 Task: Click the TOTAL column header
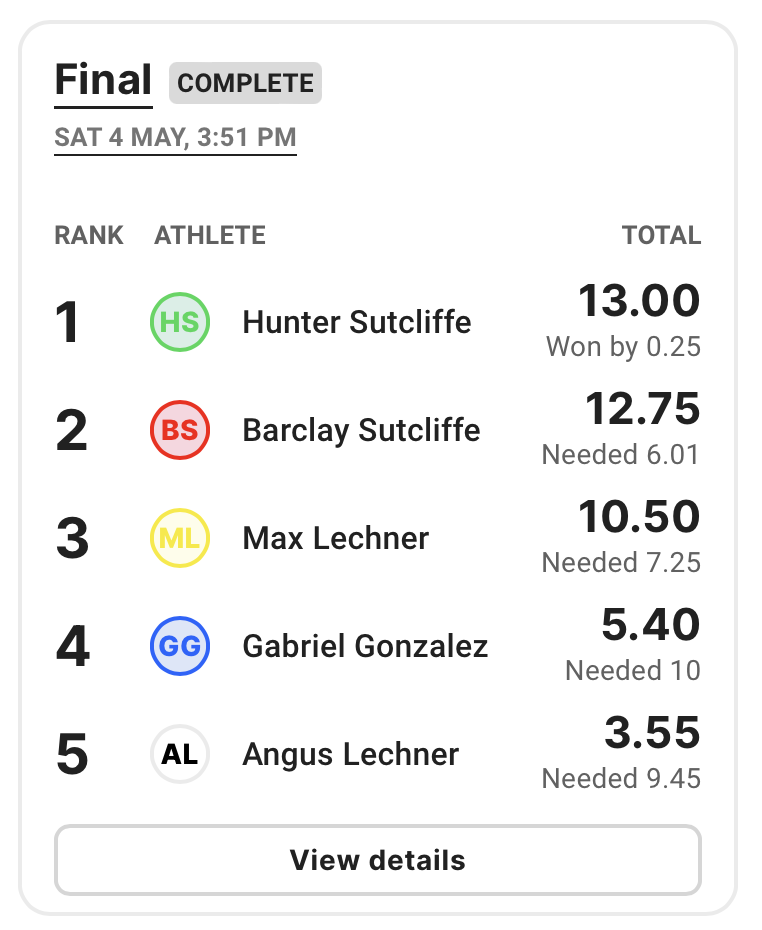click(662, 235)
